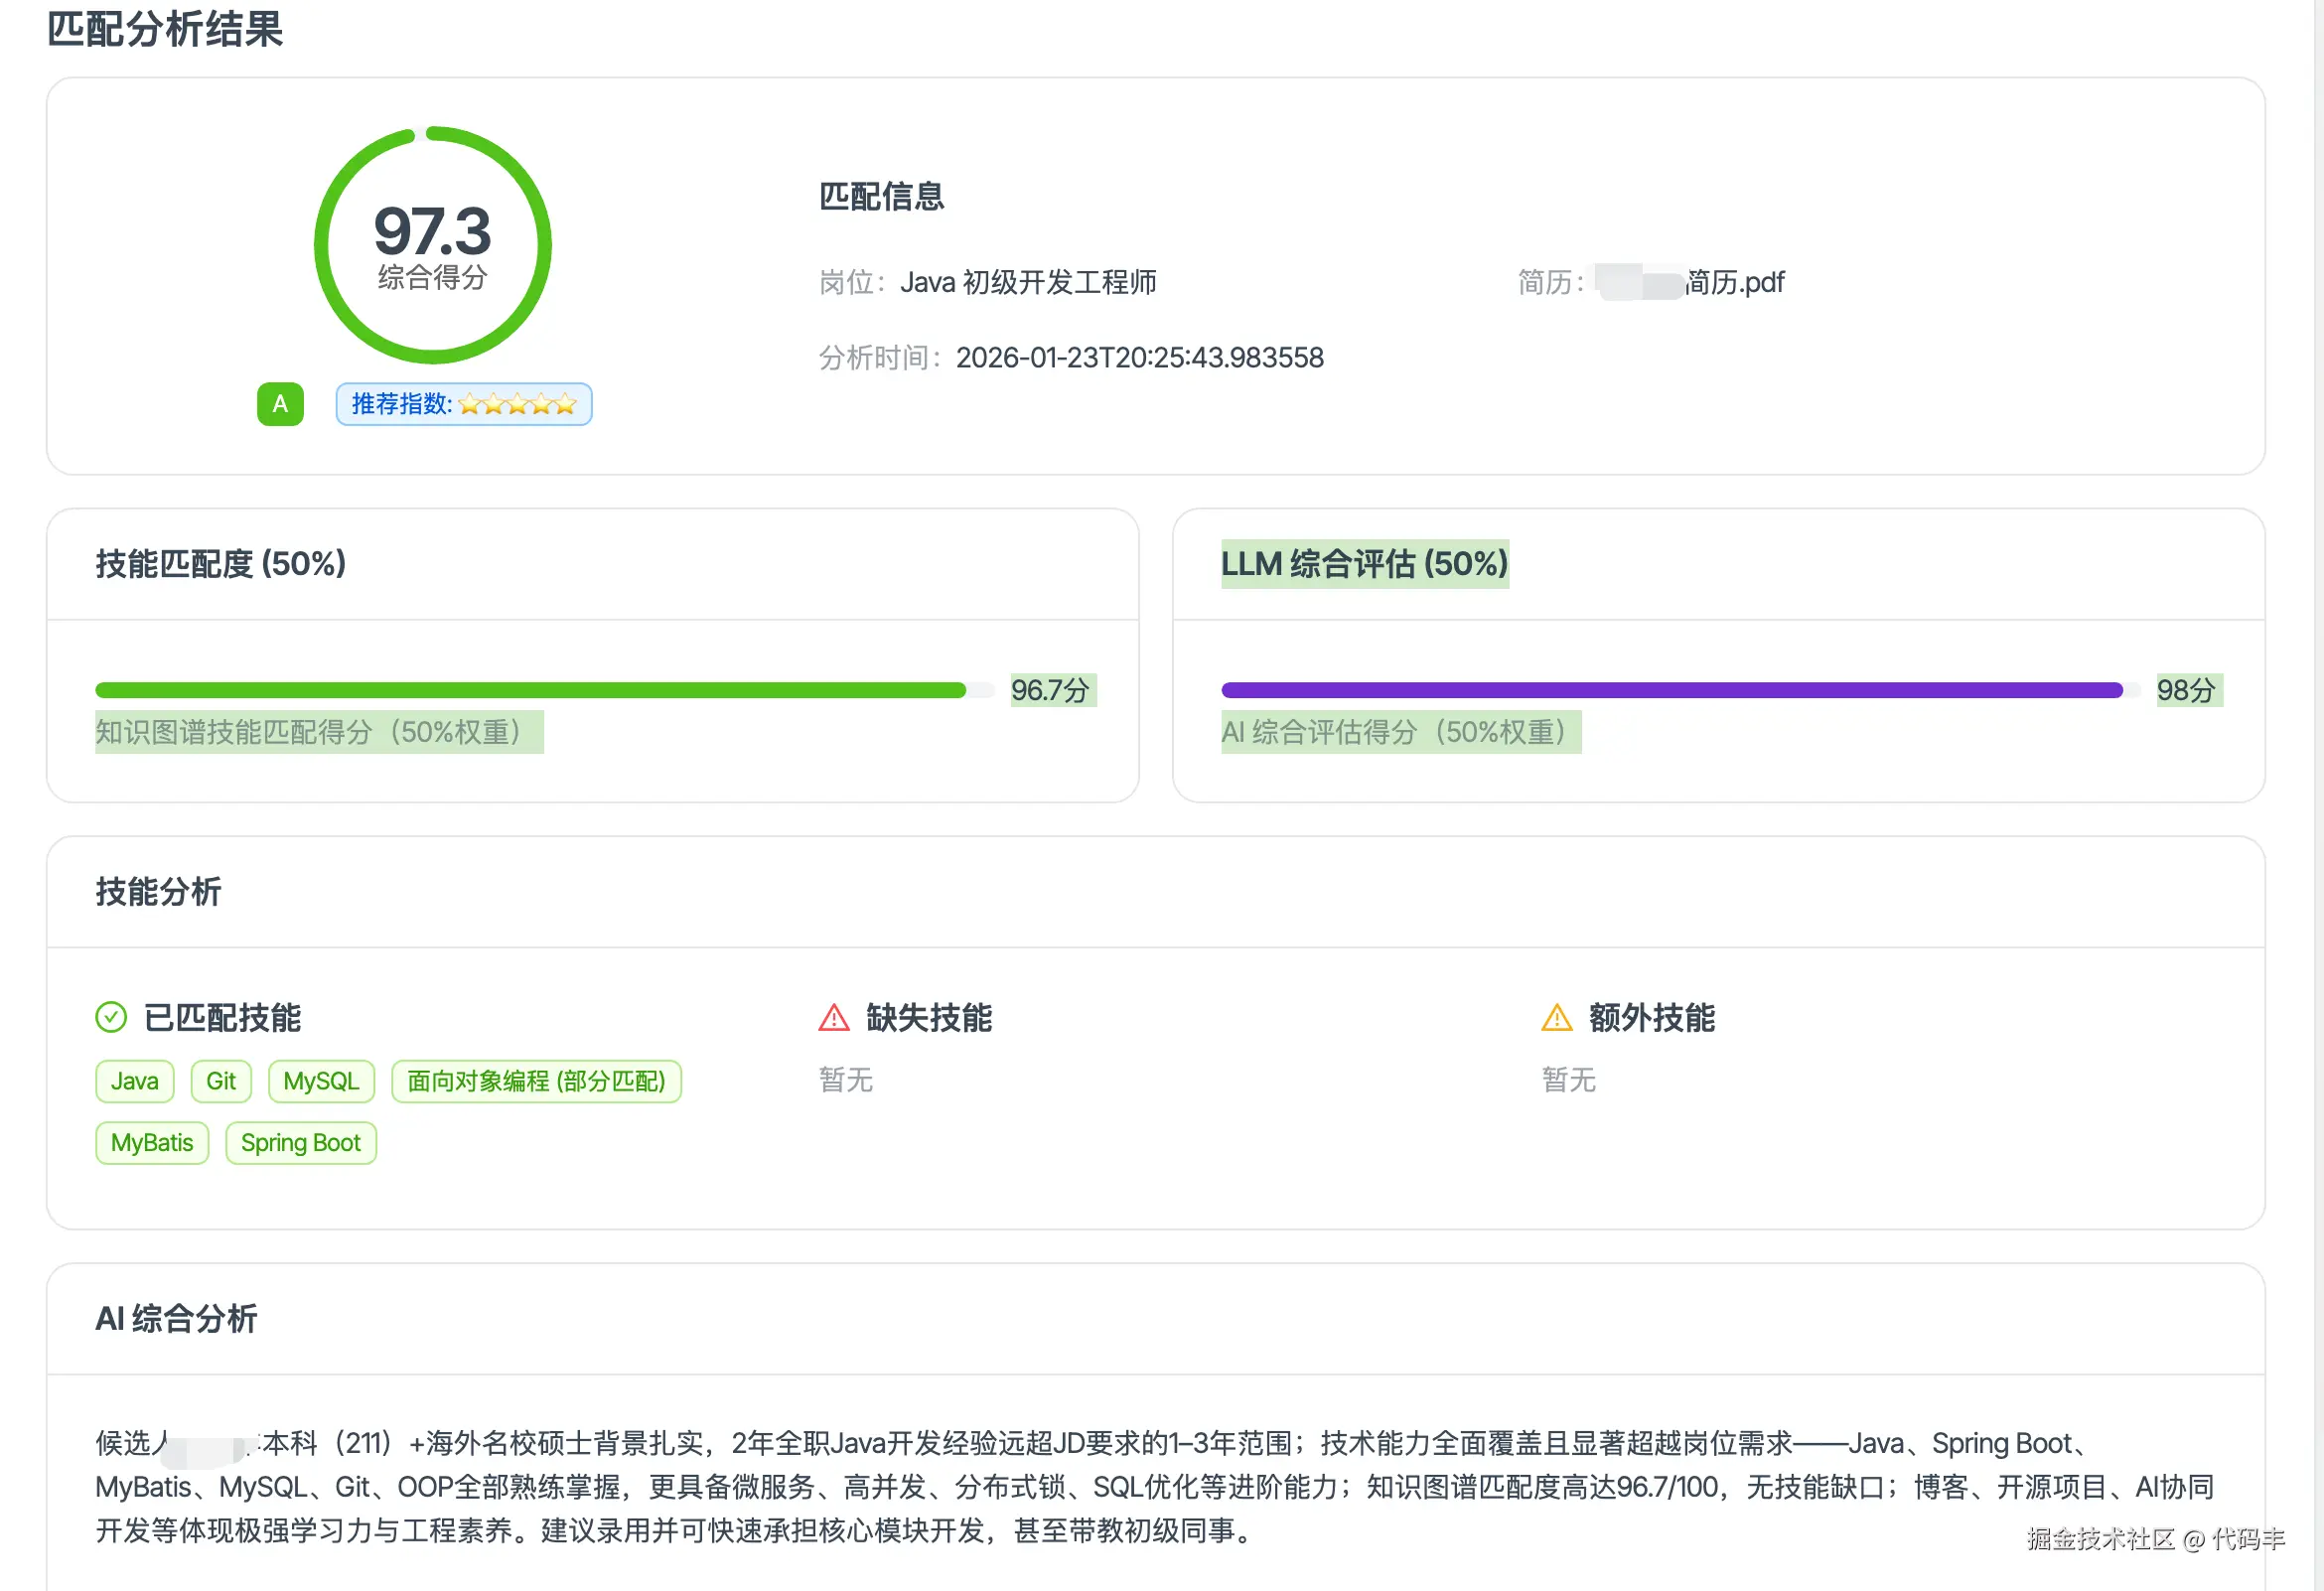The image size is (2324, 1591).
Task: Select the MyBatis skill tag
Action: pyautogui.click(x=152, y=1143)
